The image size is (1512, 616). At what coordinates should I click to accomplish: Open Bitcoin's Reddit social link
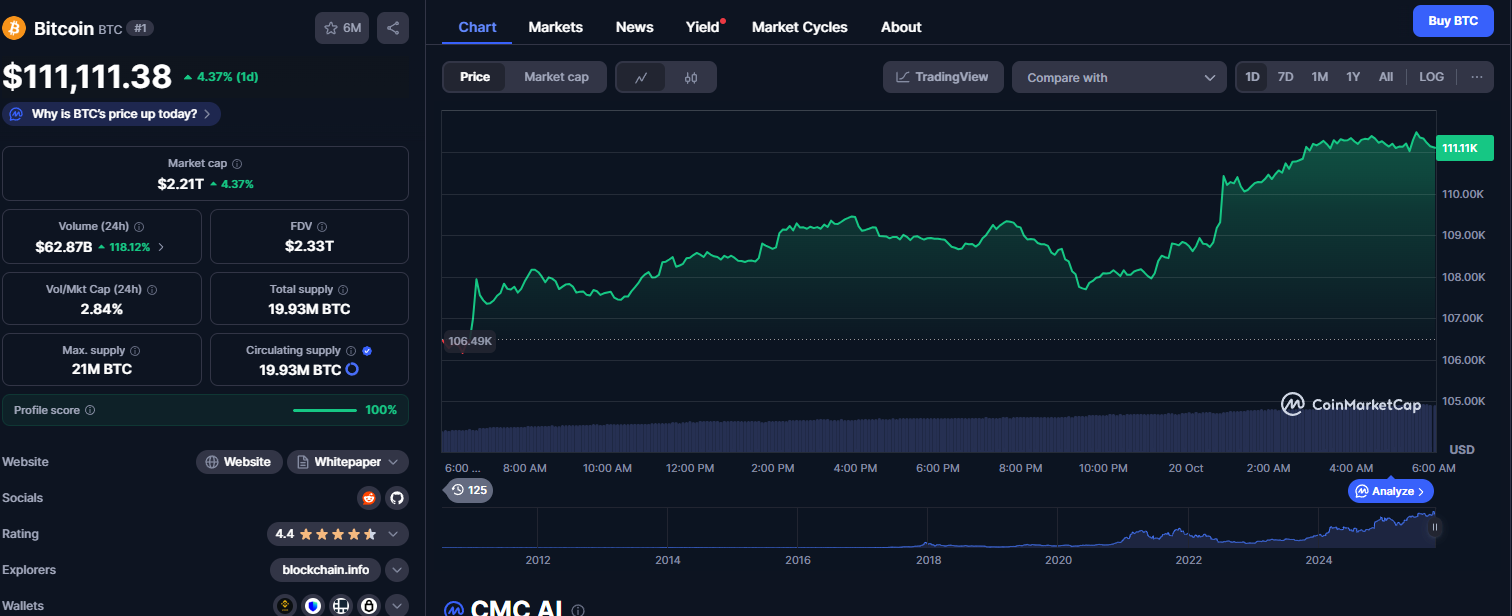click(x=370, y=498)
